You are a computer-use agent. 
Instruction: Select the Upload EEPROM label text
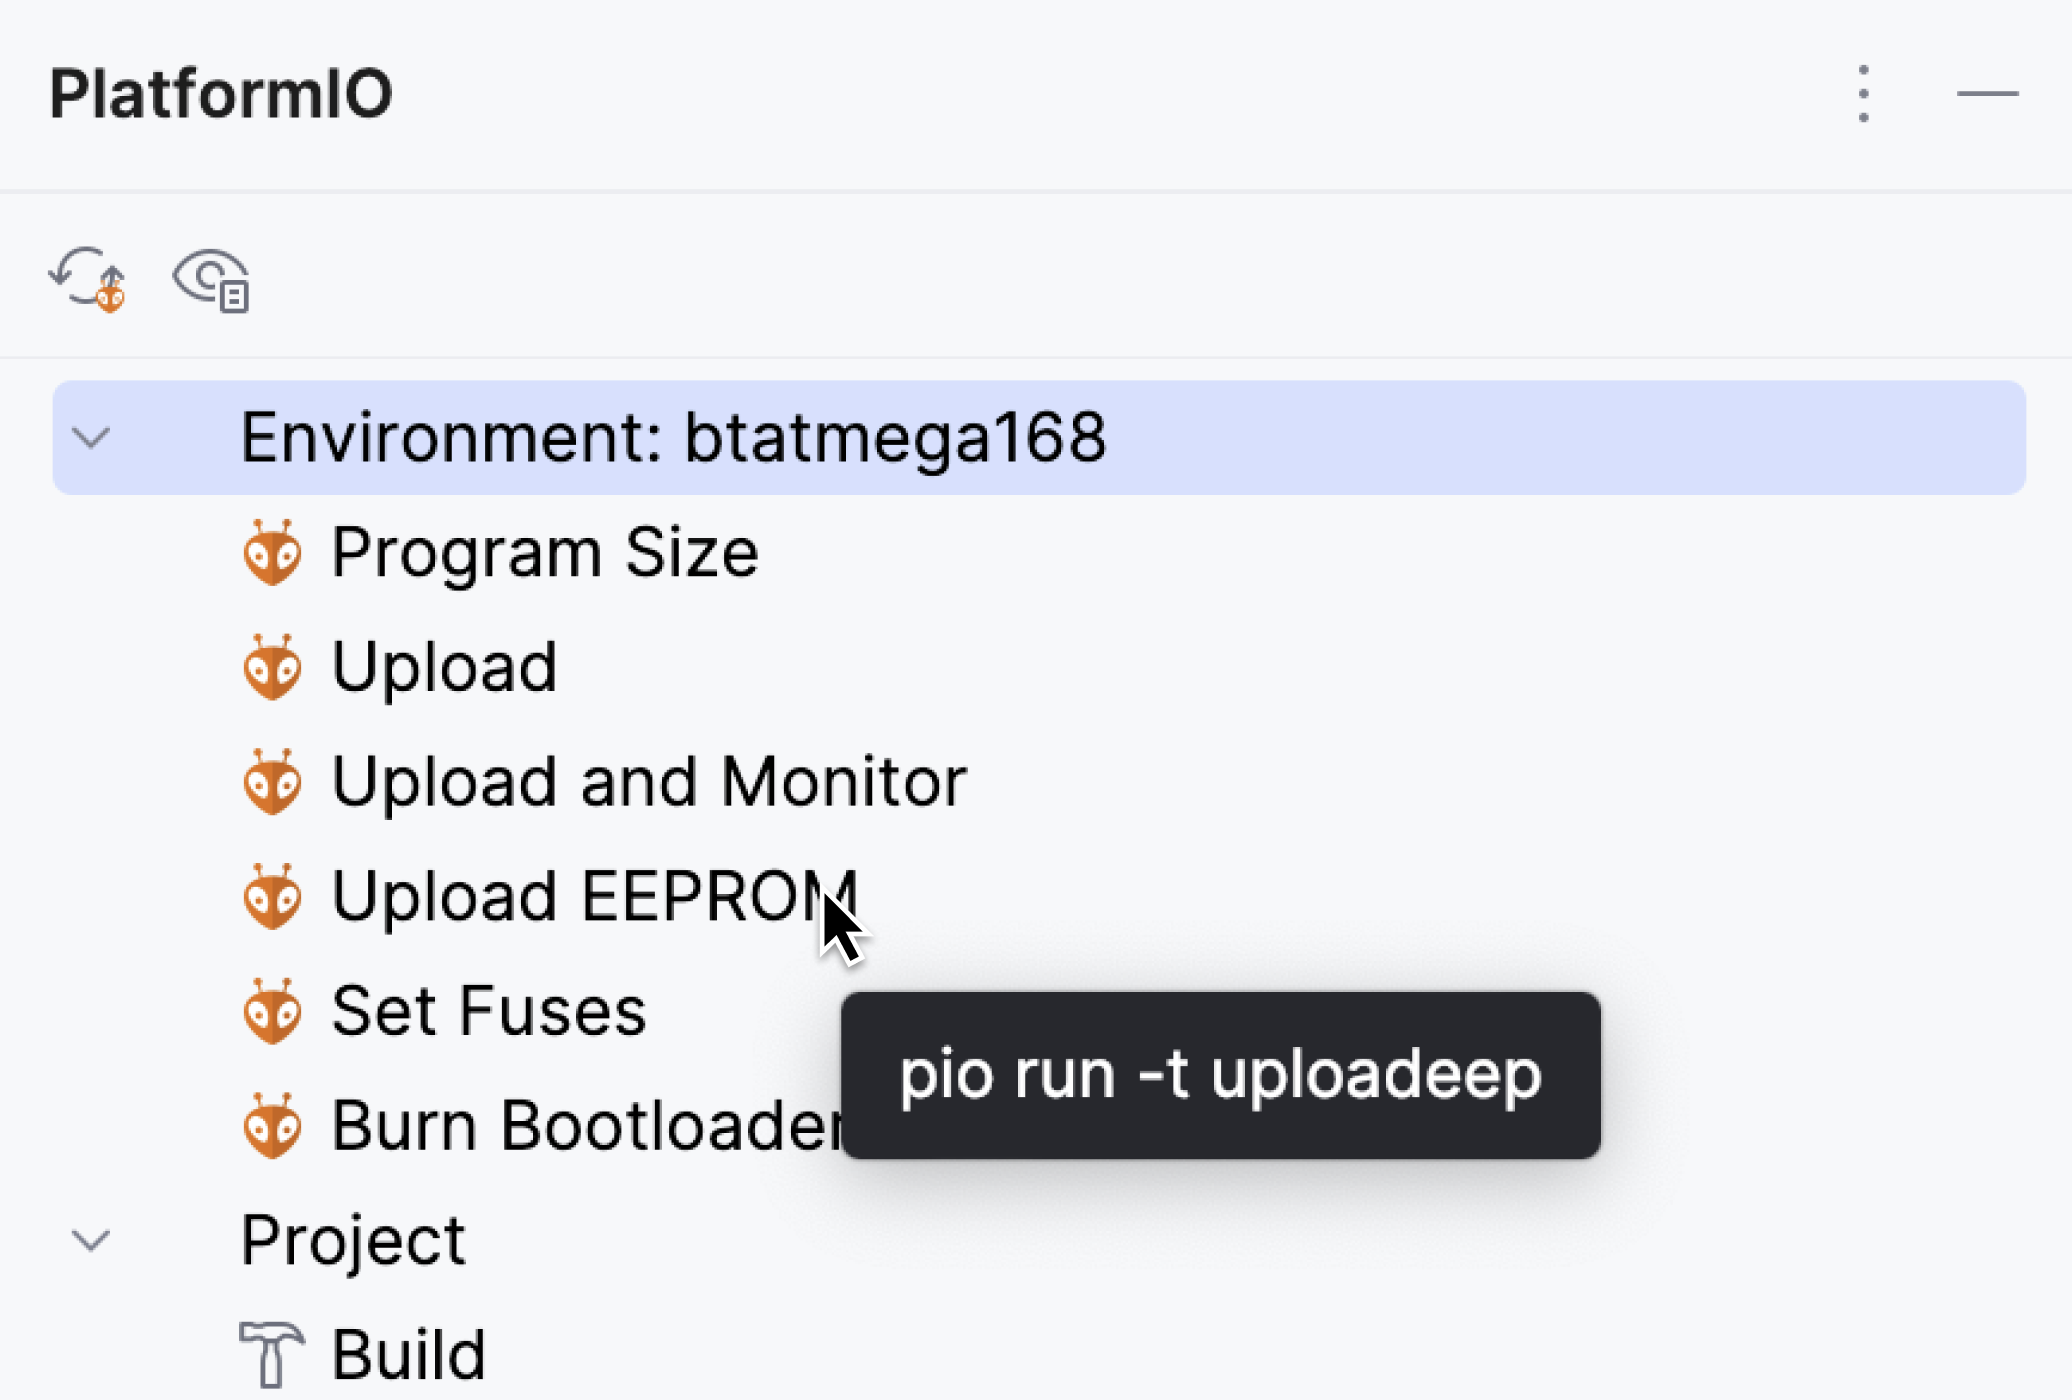tap(594, 897)
